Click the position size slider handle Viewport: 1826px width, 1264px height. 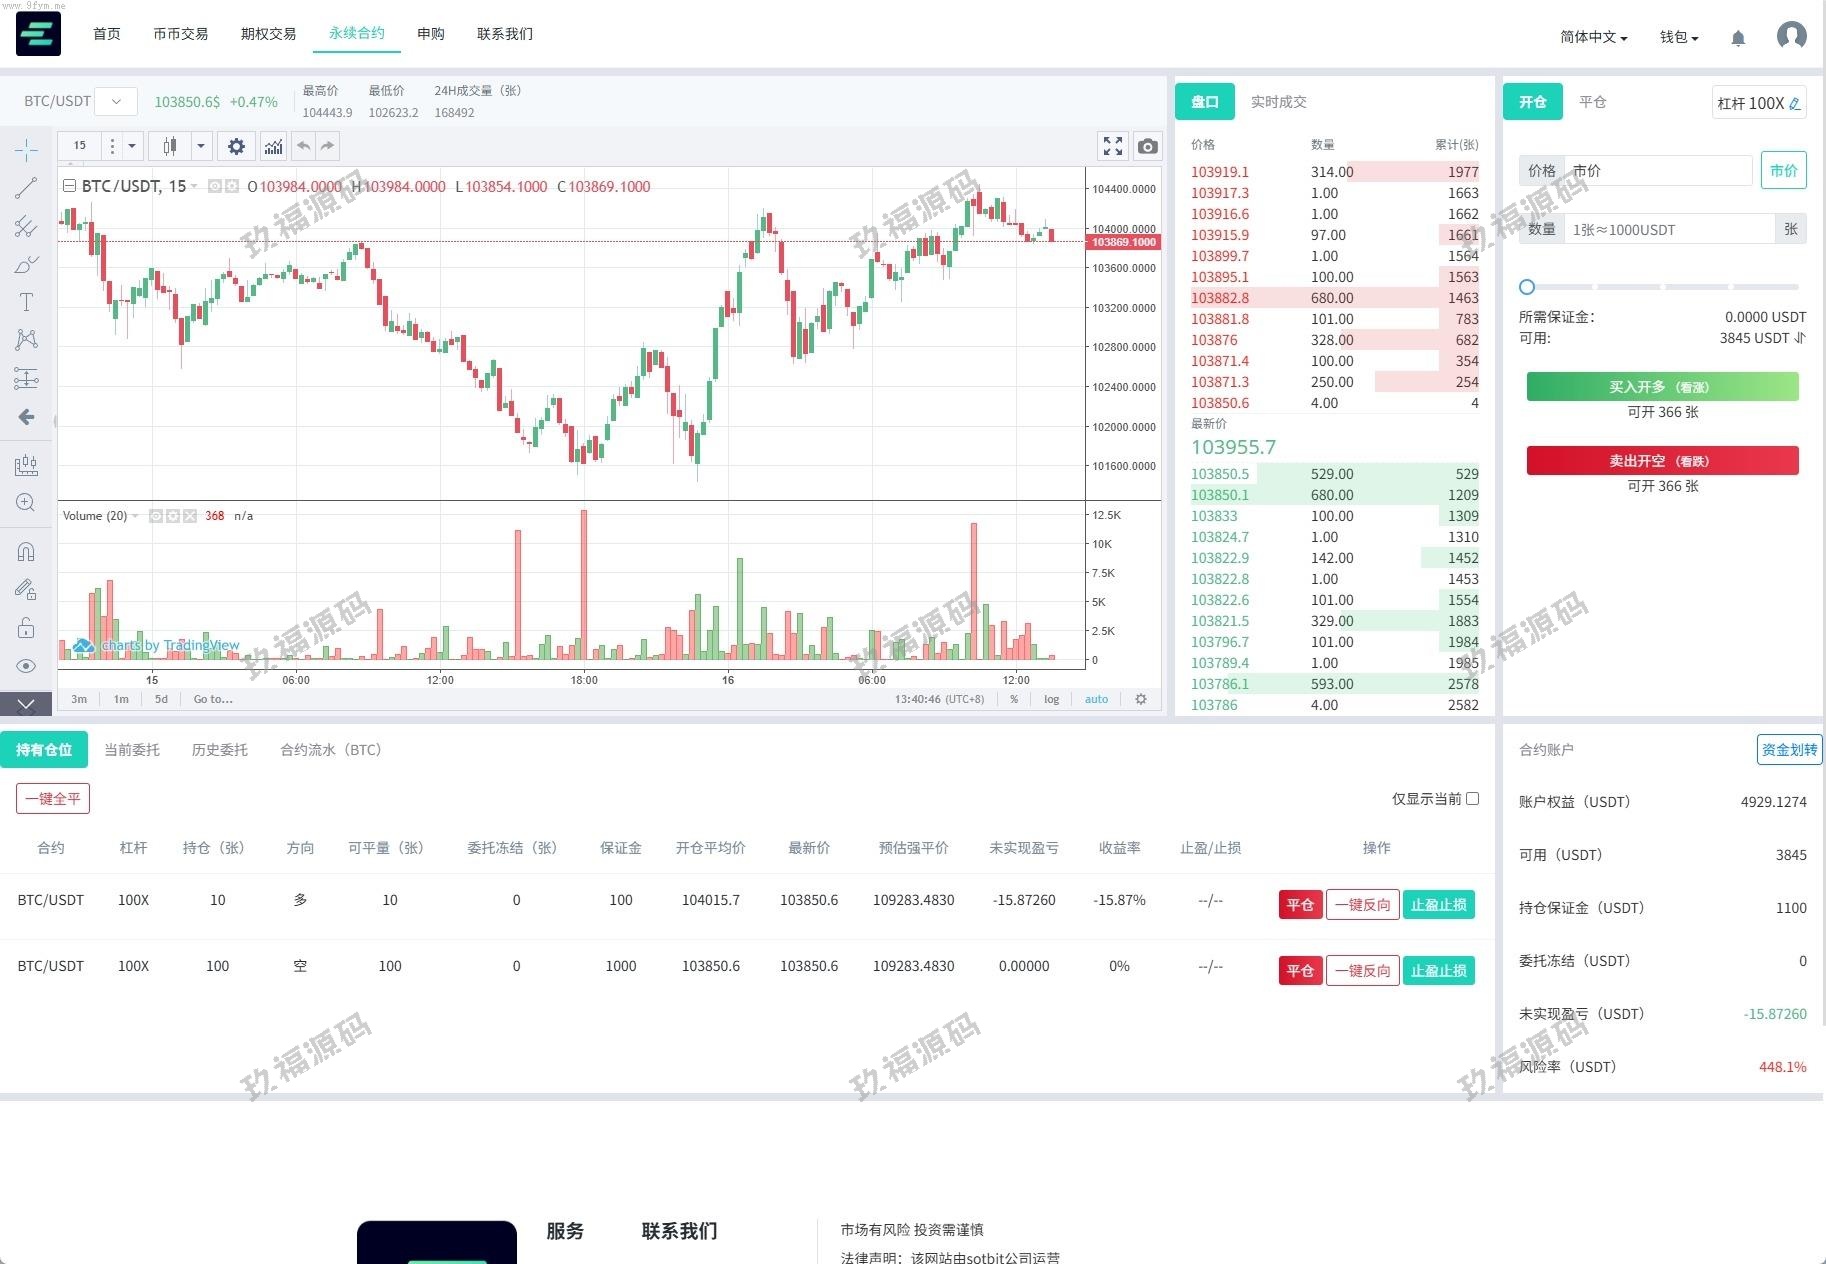(x=1526, y=287)
